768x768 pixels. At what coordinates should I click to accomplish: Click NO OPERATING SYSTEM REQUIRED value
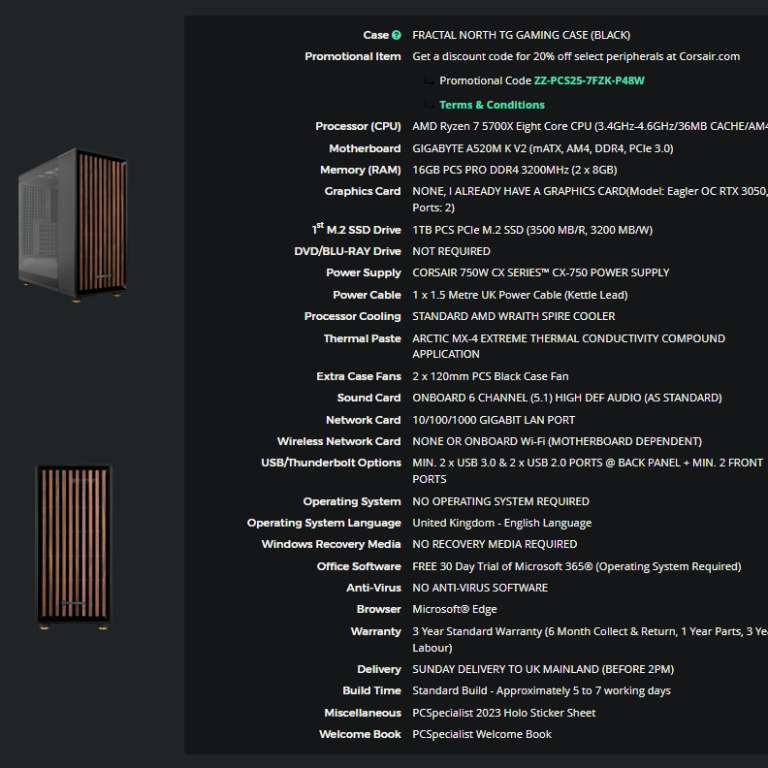pyautogui.click(x=501, y=502)
